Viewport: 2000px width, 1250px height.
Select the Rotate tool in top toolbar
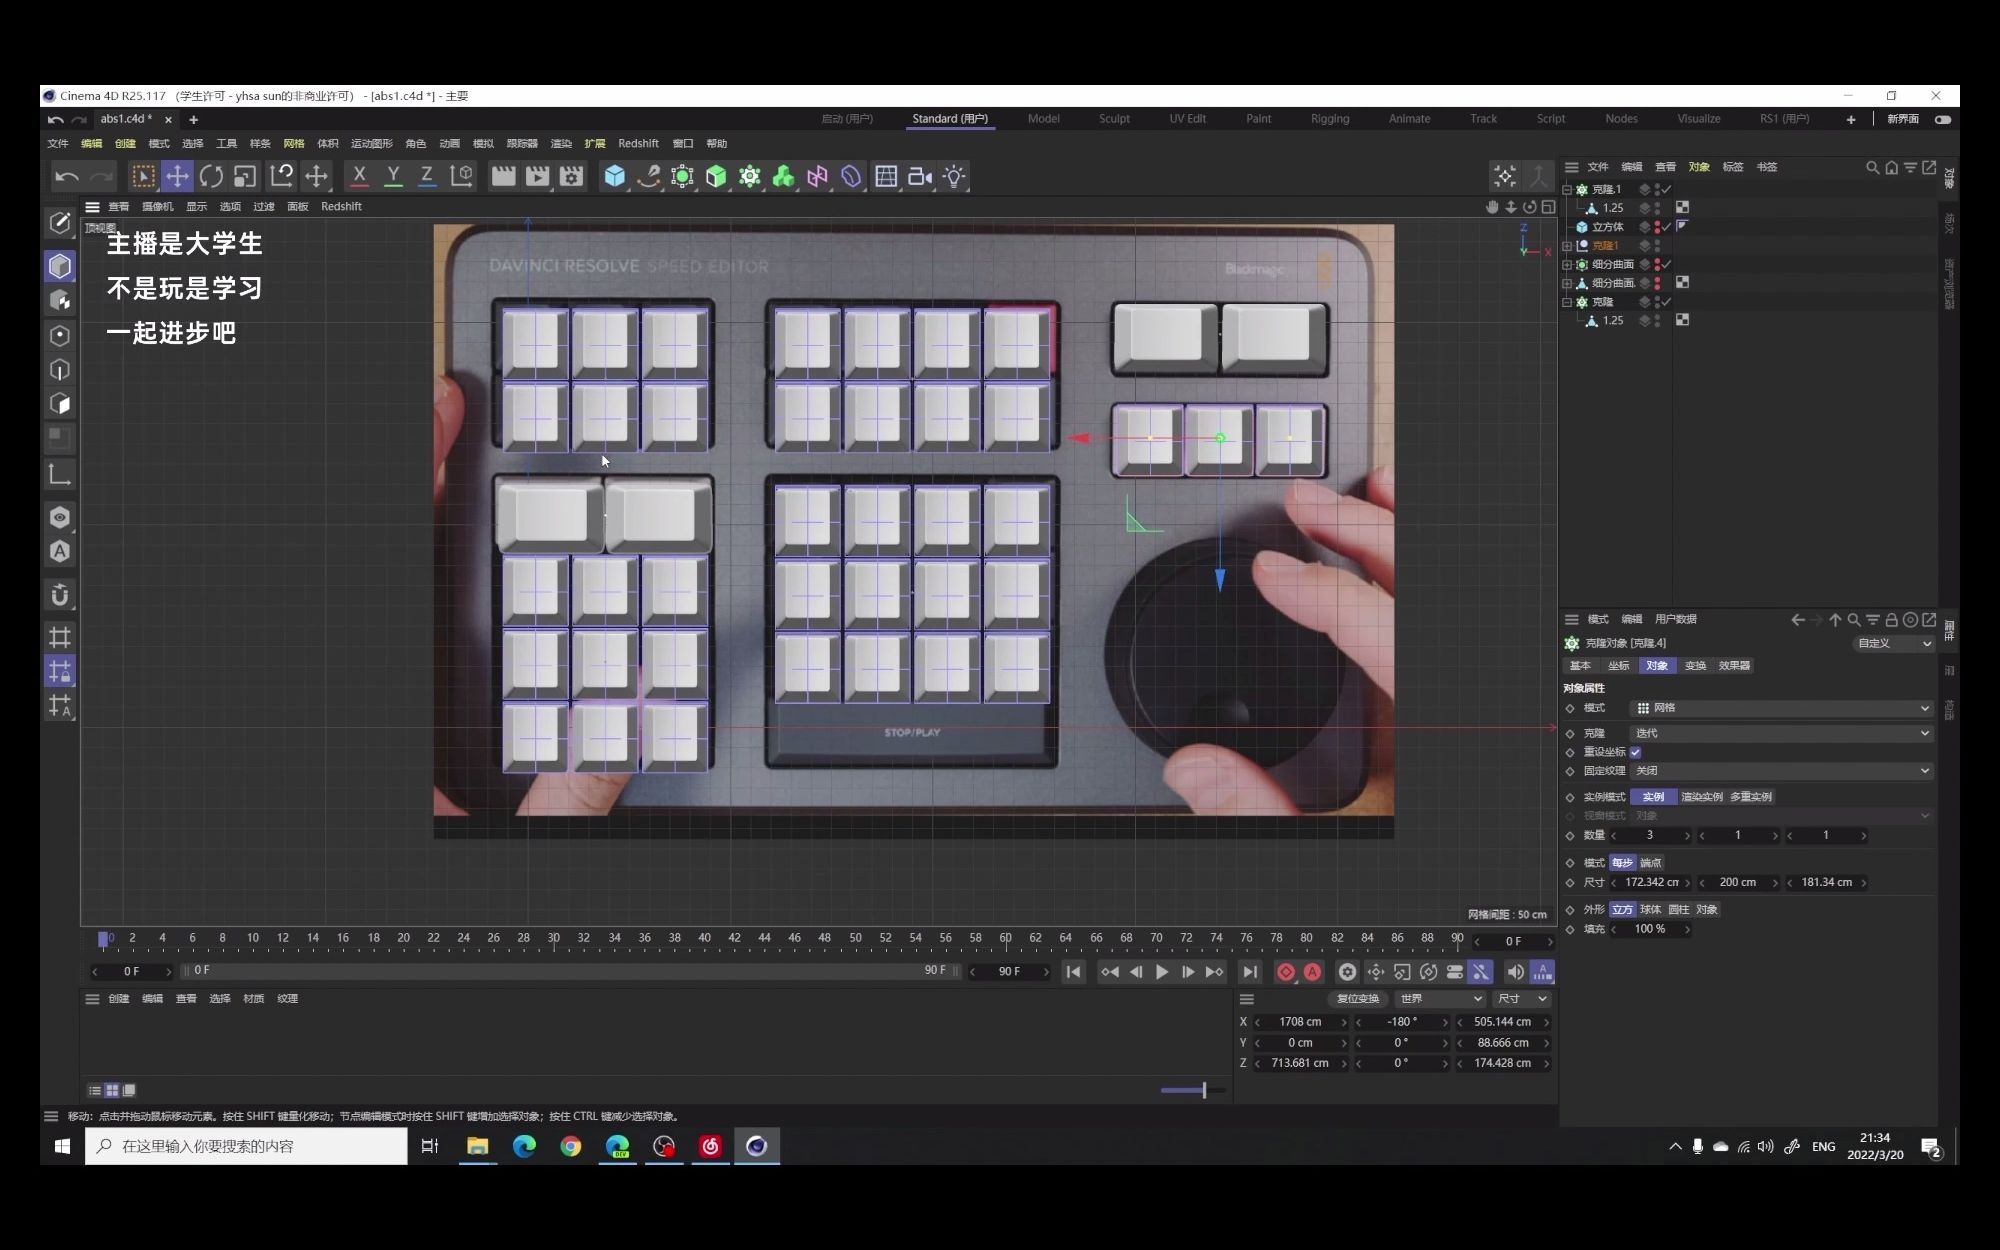pyautogui.click(x=211, y=177)
